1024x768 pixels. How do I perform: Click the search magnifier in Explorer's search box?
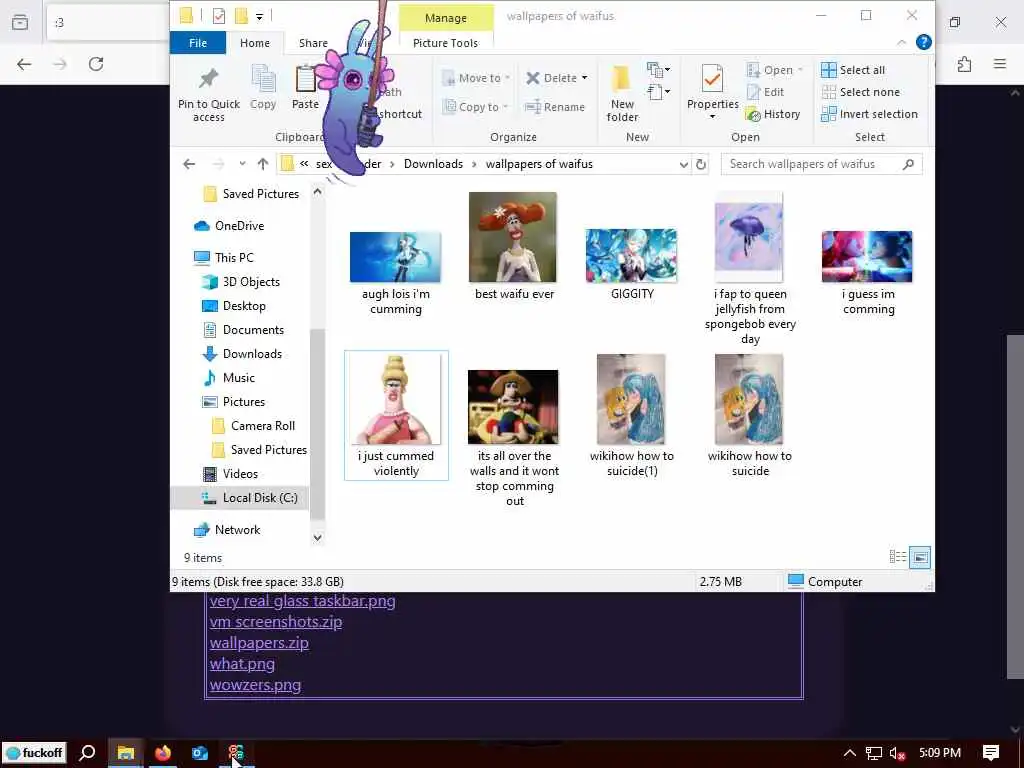(908, 164)
